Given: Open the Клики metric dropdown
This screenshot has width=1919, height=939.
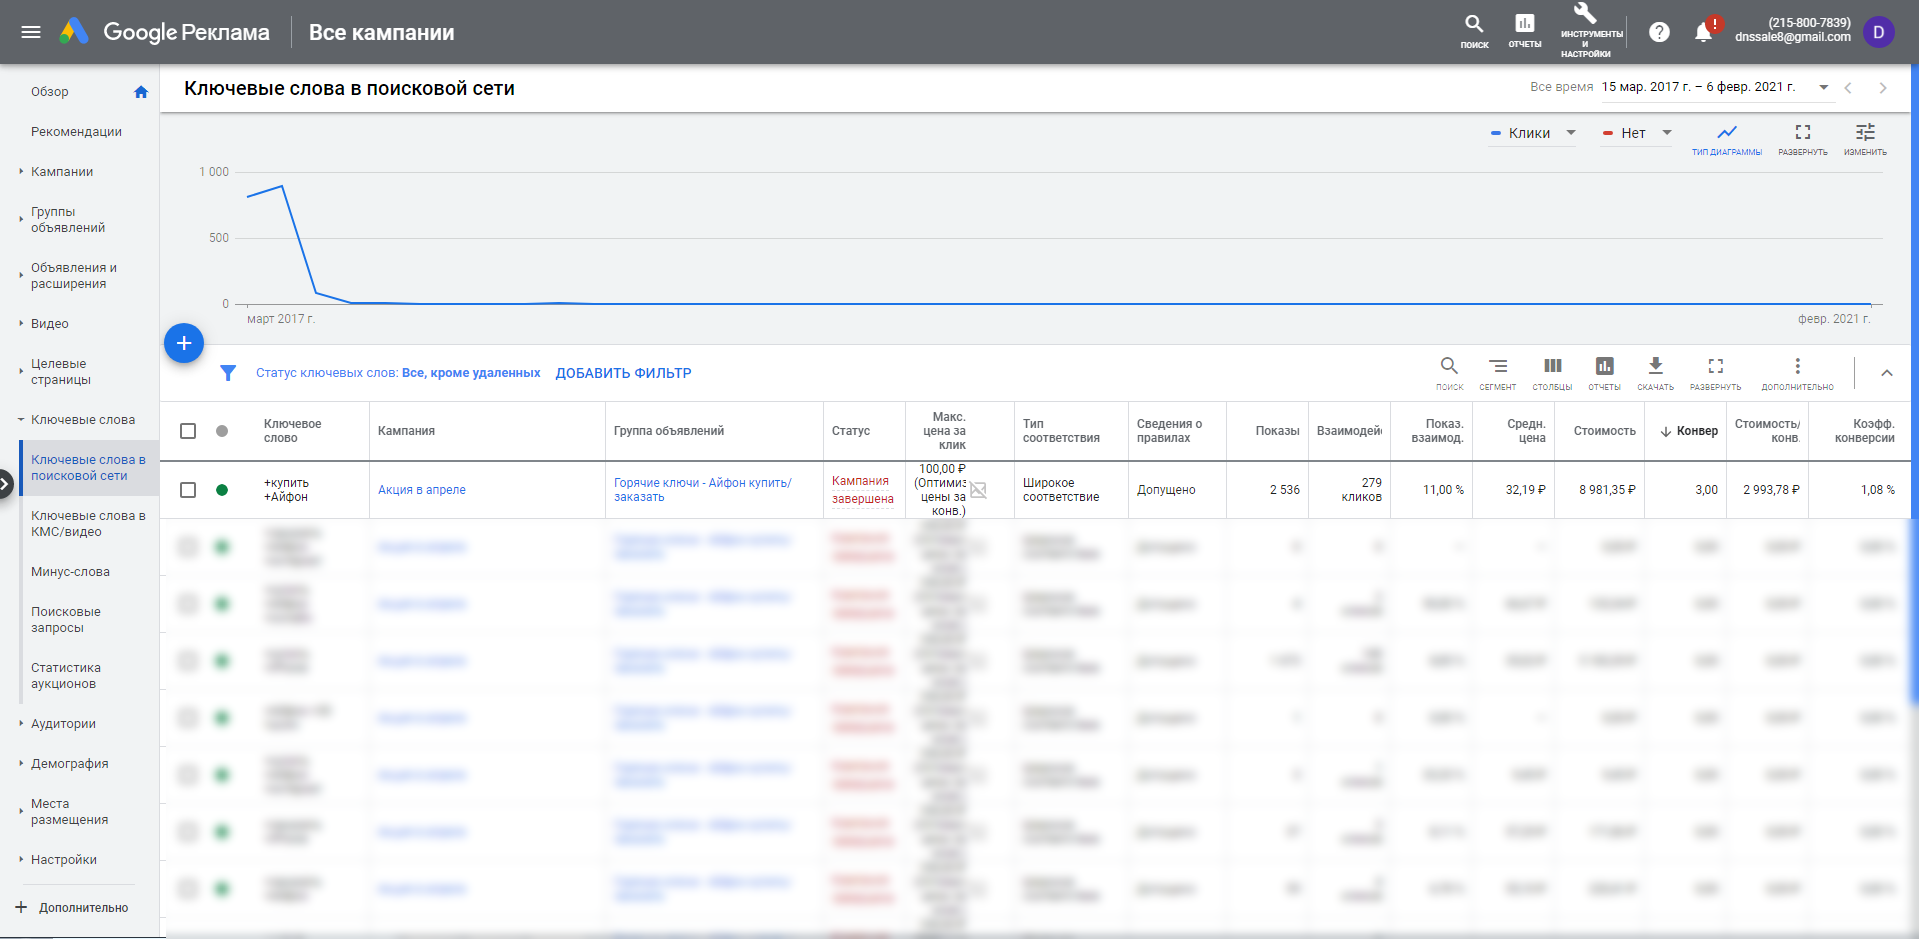Looking at the screenshot, I should tap(1532, 133).
